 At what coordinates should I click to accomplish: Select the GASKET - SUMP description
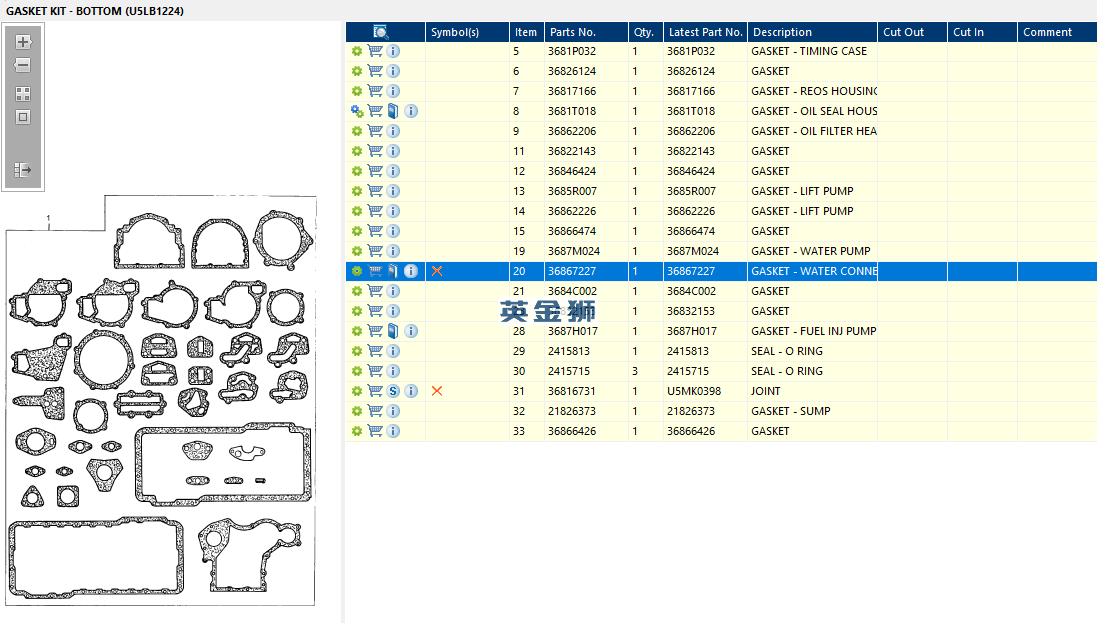point(791,411)
